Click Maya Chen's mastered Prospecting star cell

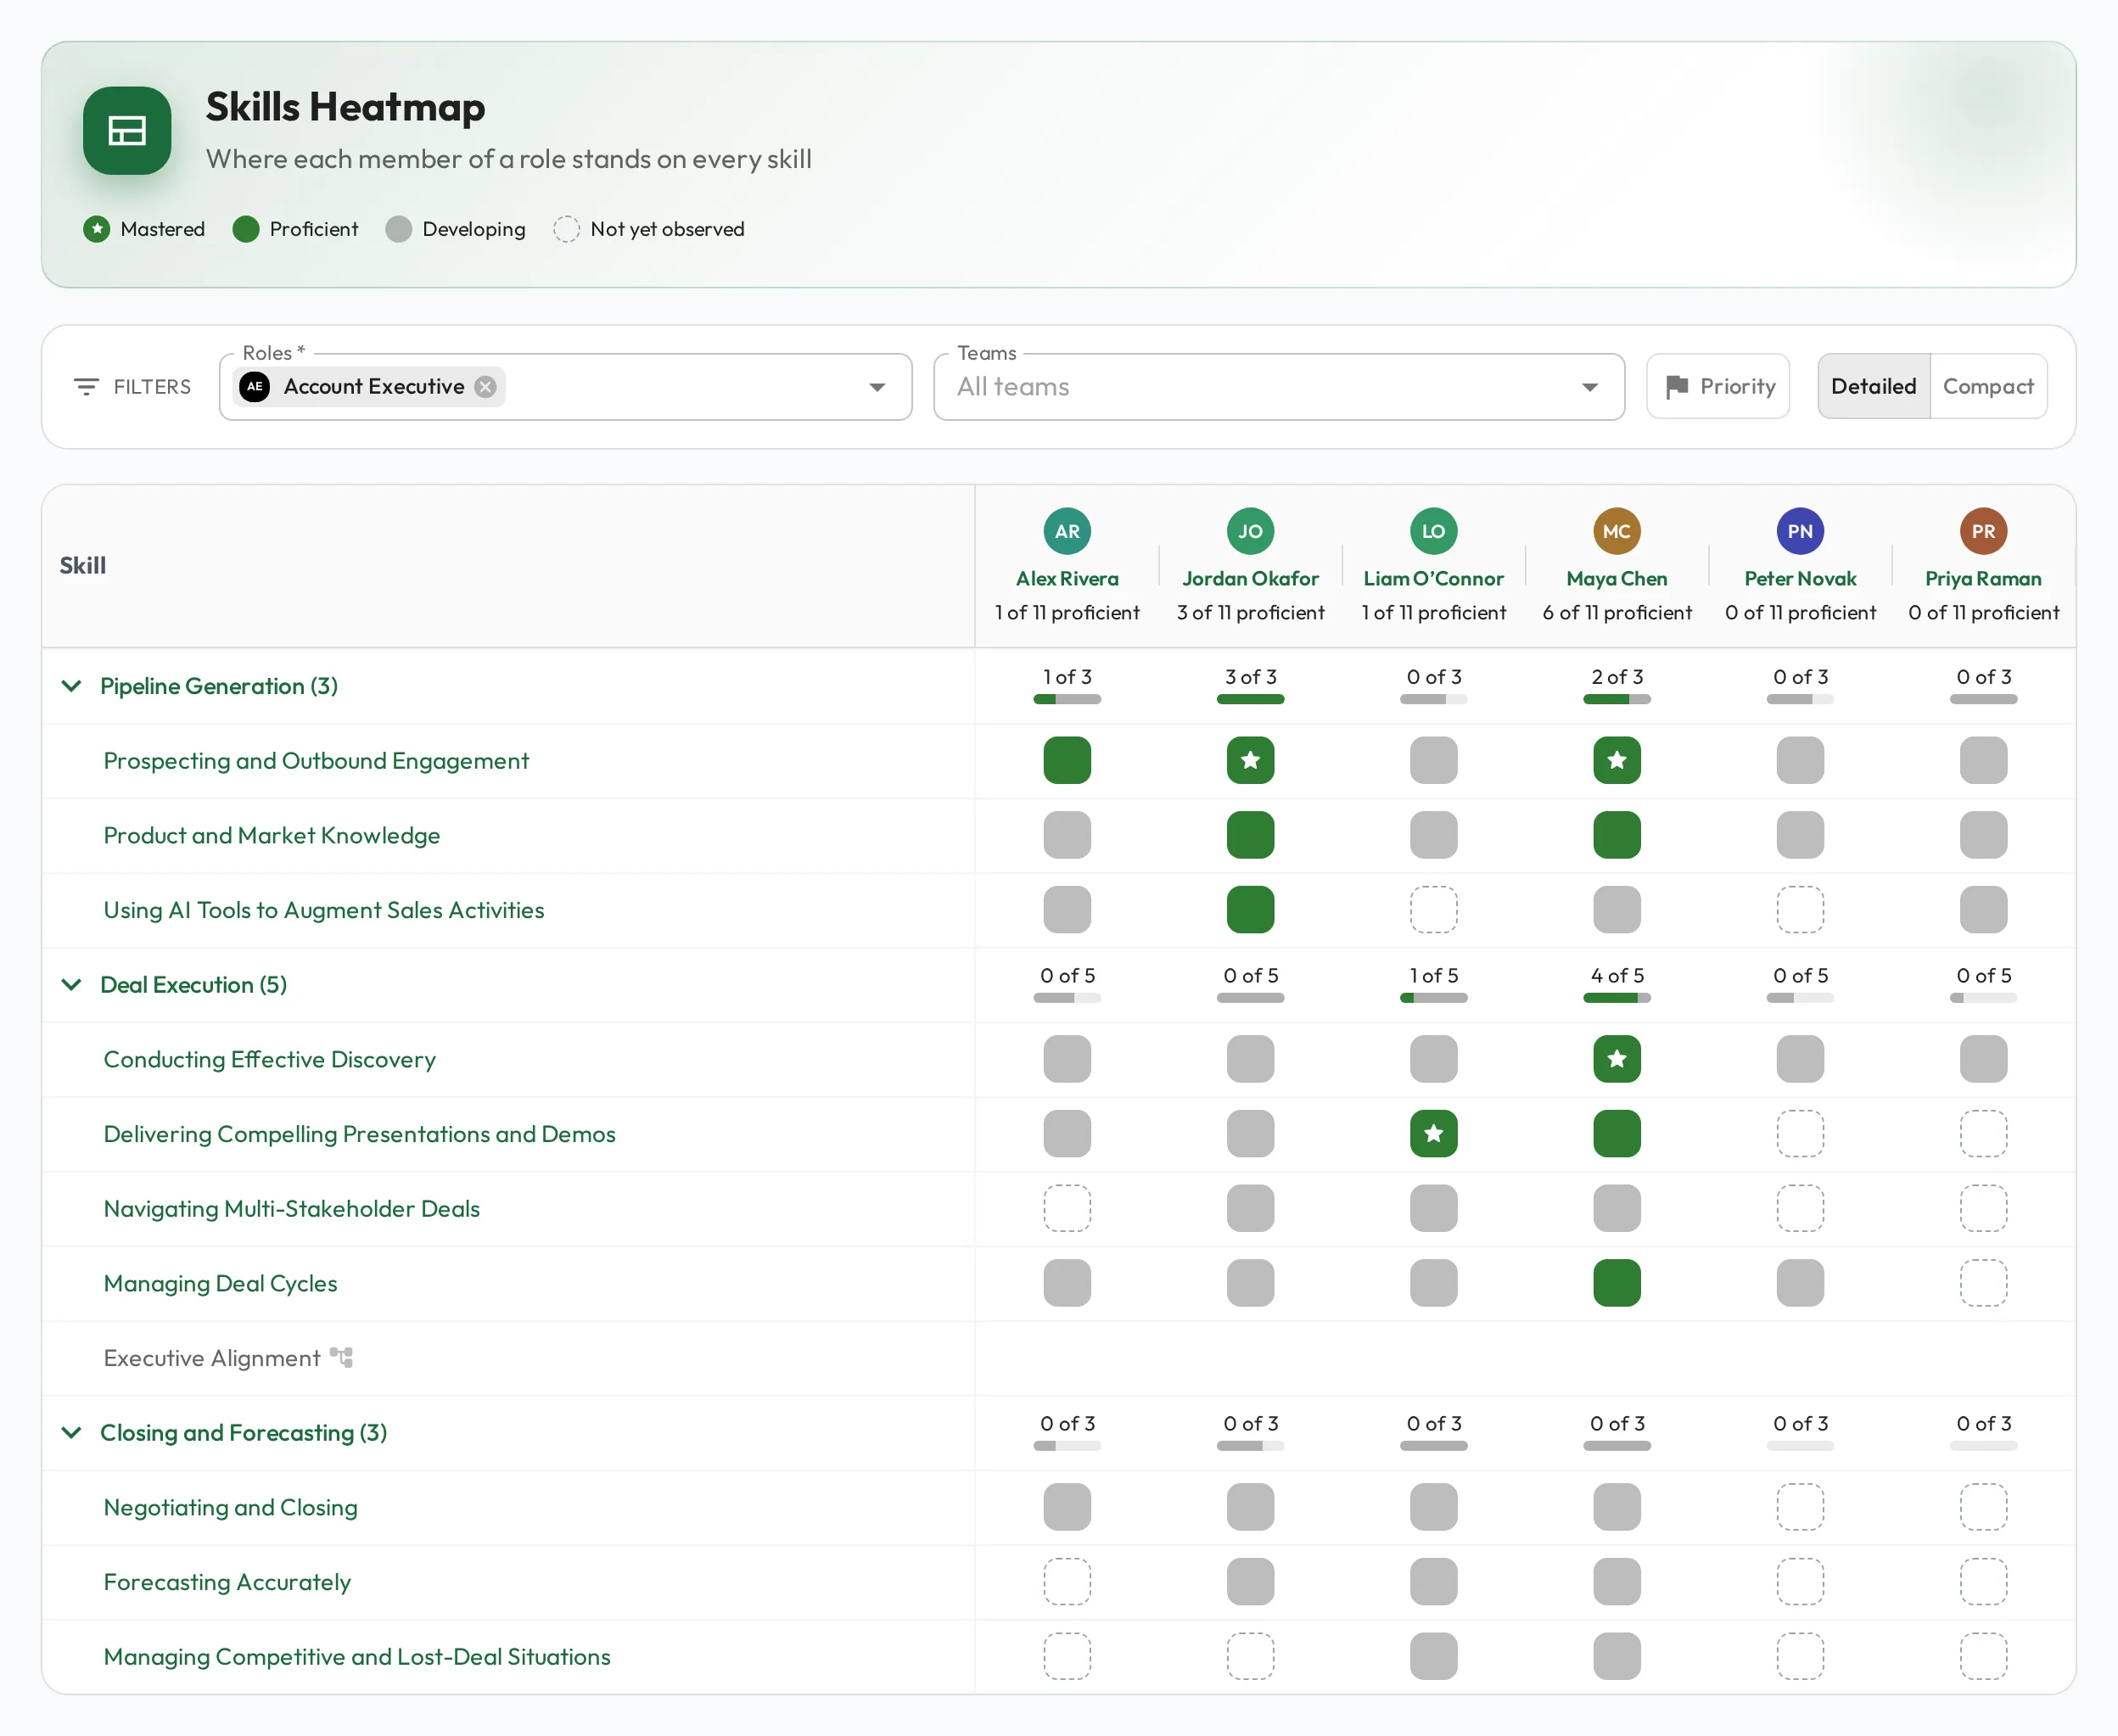1617,761
